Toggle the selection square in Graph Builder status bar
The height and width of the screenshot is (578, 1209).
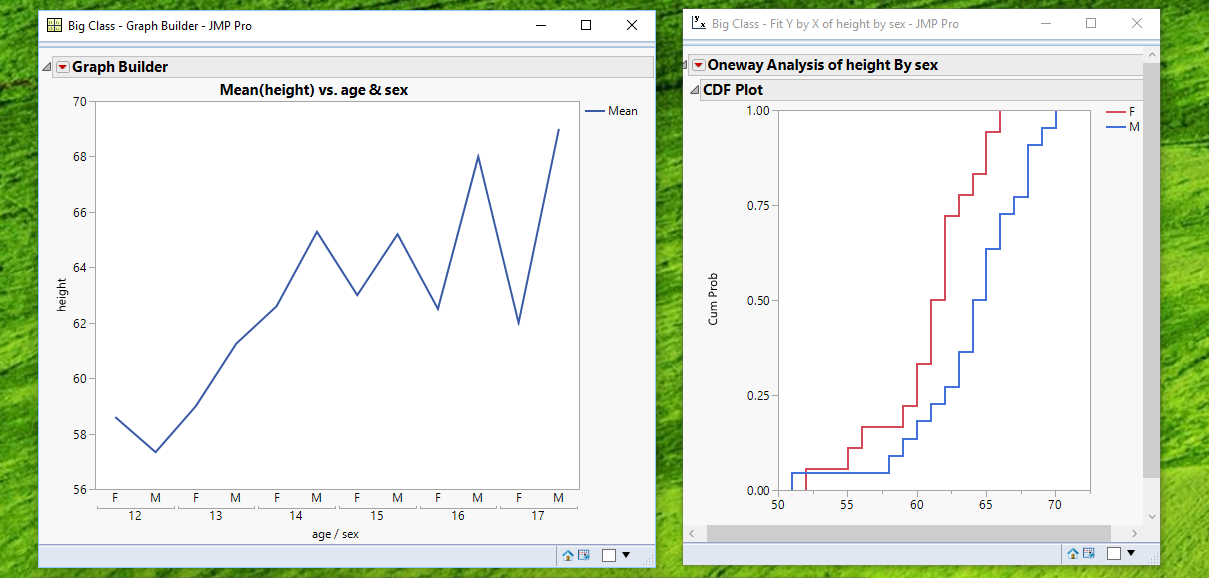pyautogui.click(x=610, y=554)
